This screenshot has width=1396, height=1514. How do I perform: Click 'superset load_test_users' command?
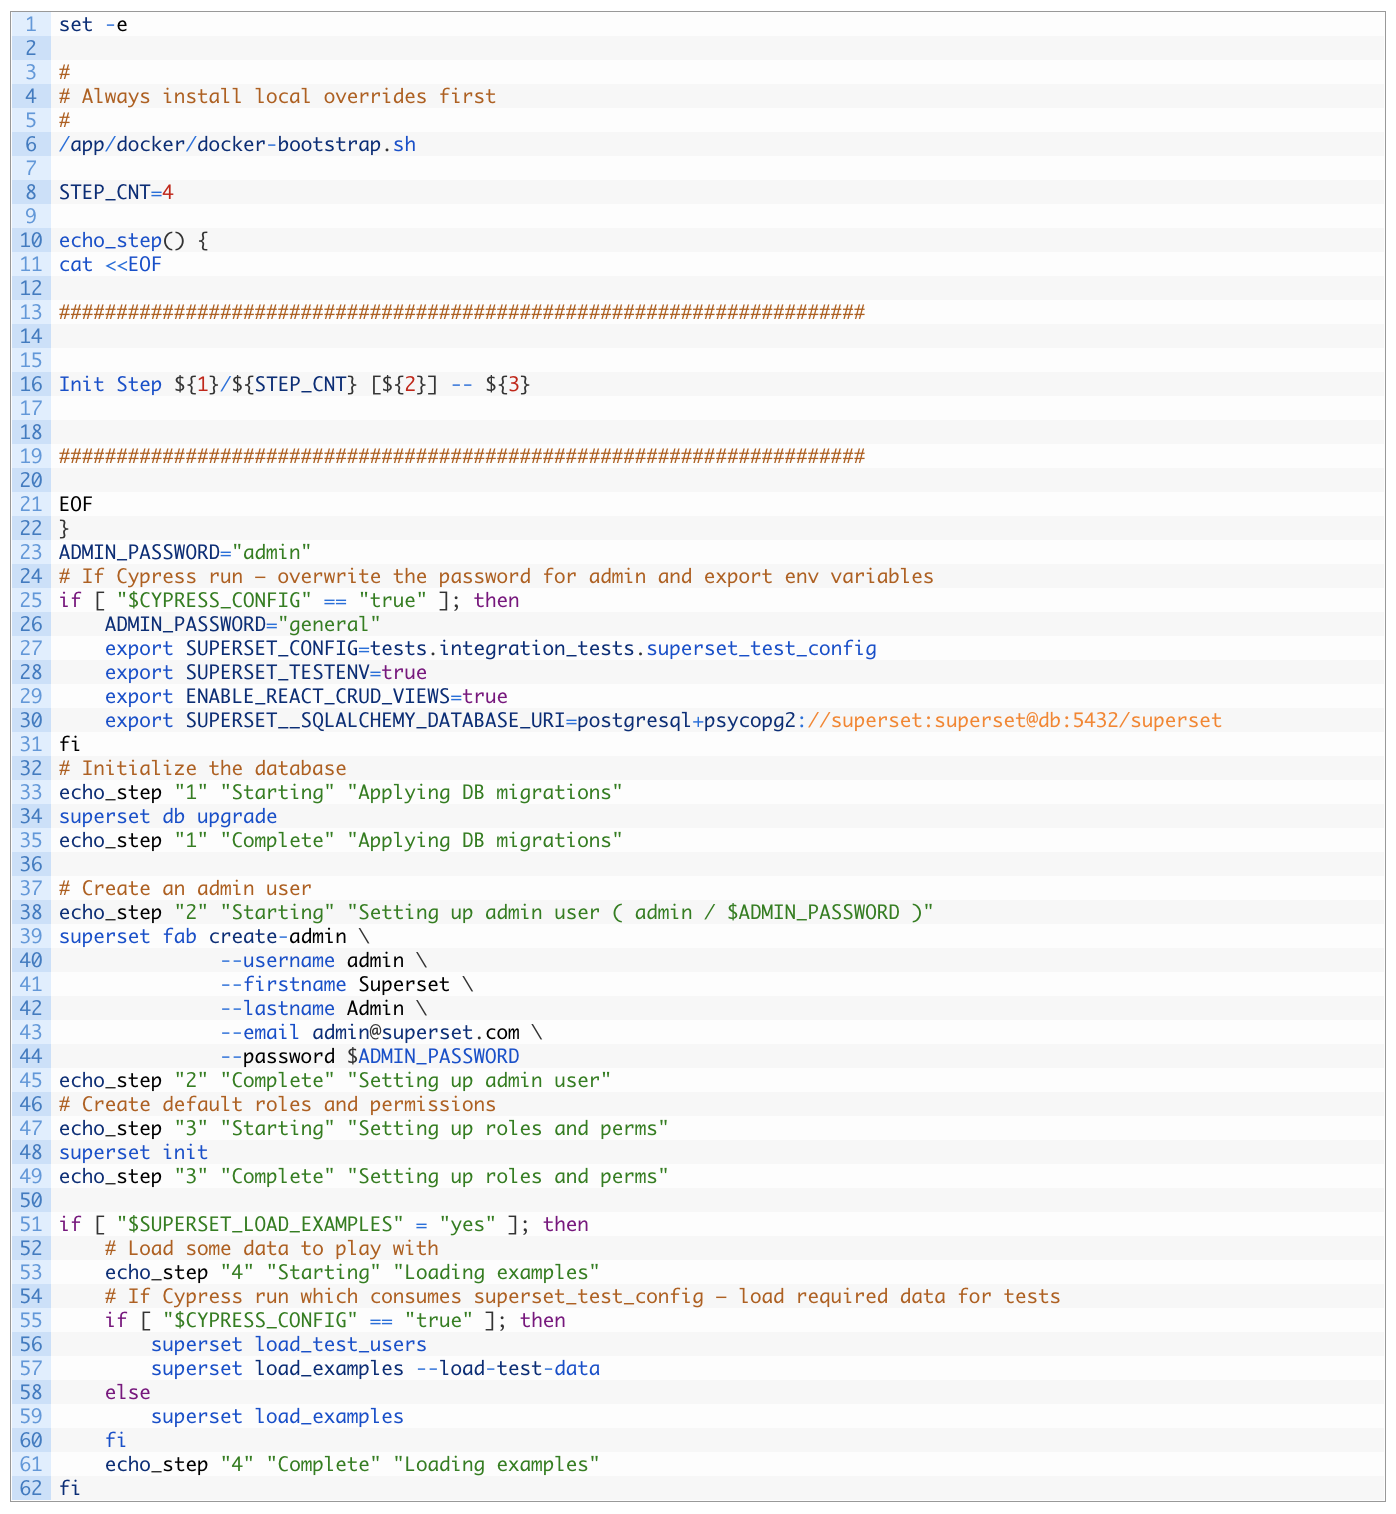(289, 1344)
